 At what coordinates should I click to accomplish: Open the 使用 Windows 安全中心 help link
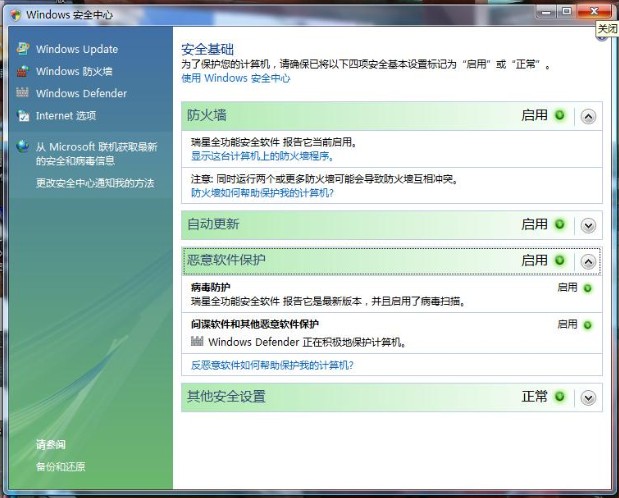pyautogui.click(x=236, y=78)
